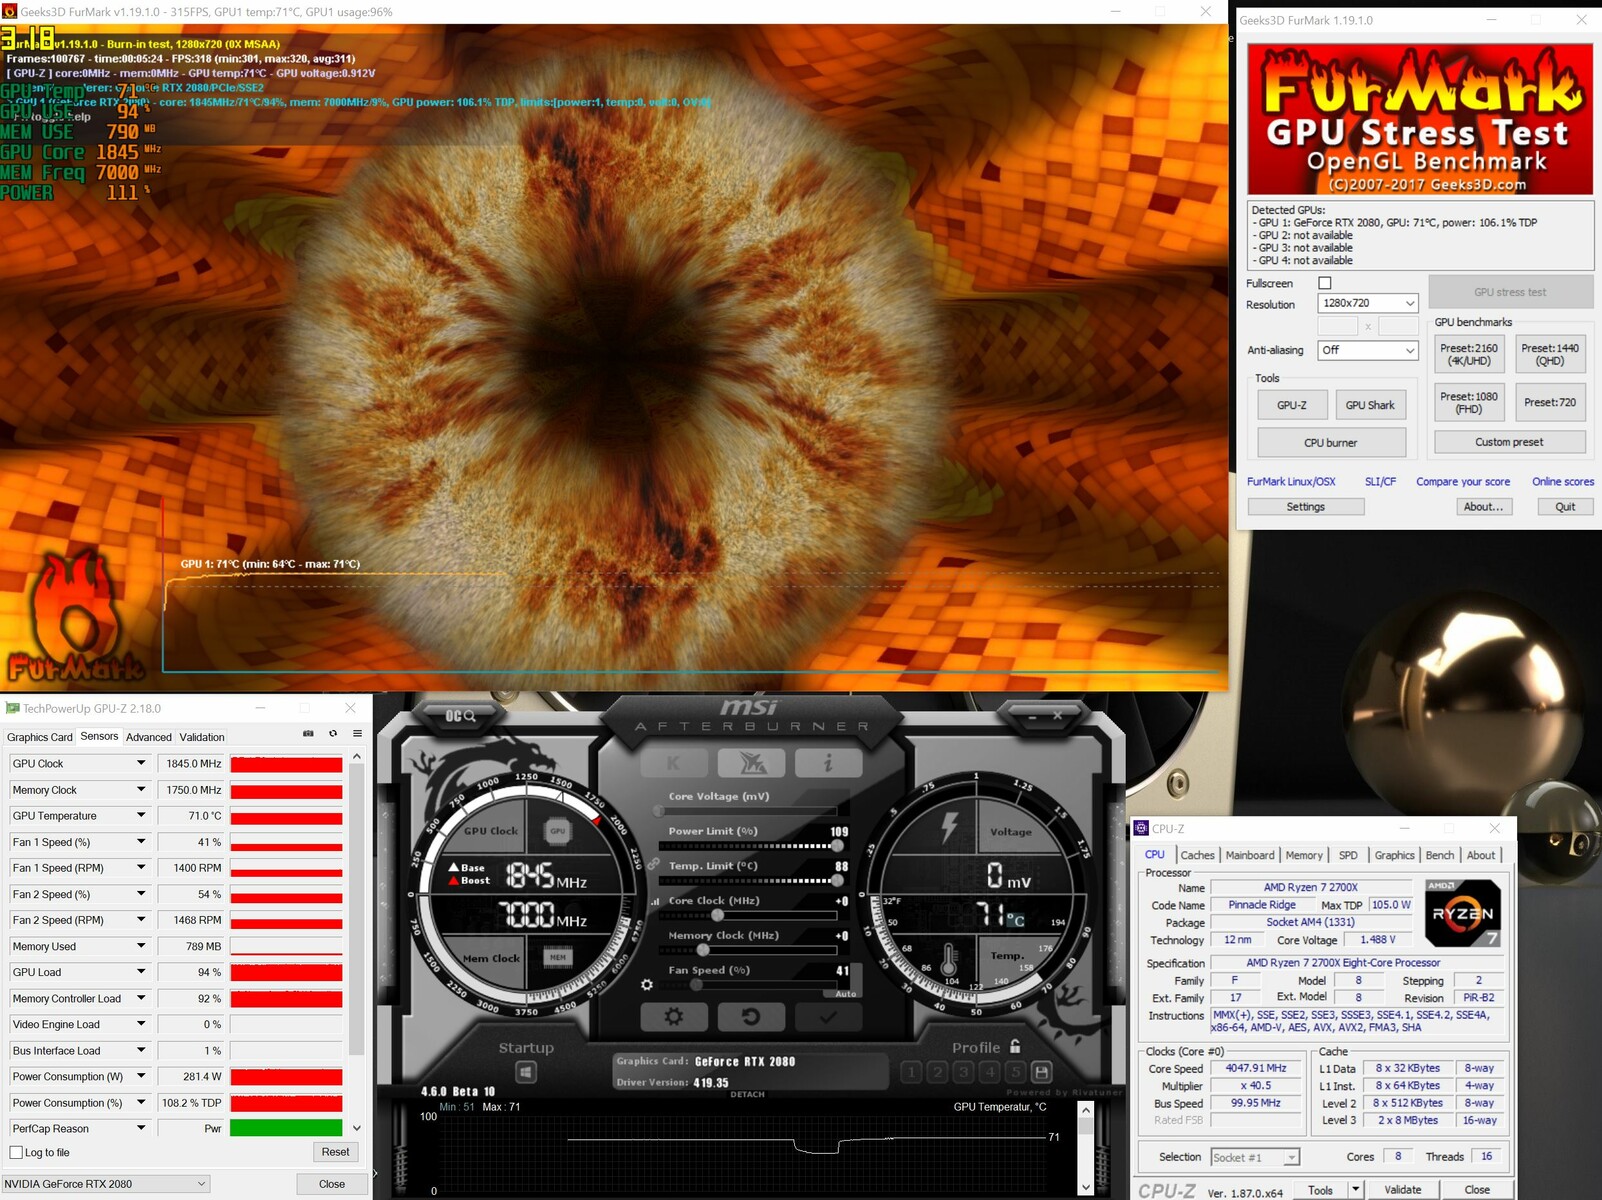The width and height of the screenshot is (1602, 1200).
Task: Click the GPU-Z button in FurMark tools
Action: (x=1292, y=405)
